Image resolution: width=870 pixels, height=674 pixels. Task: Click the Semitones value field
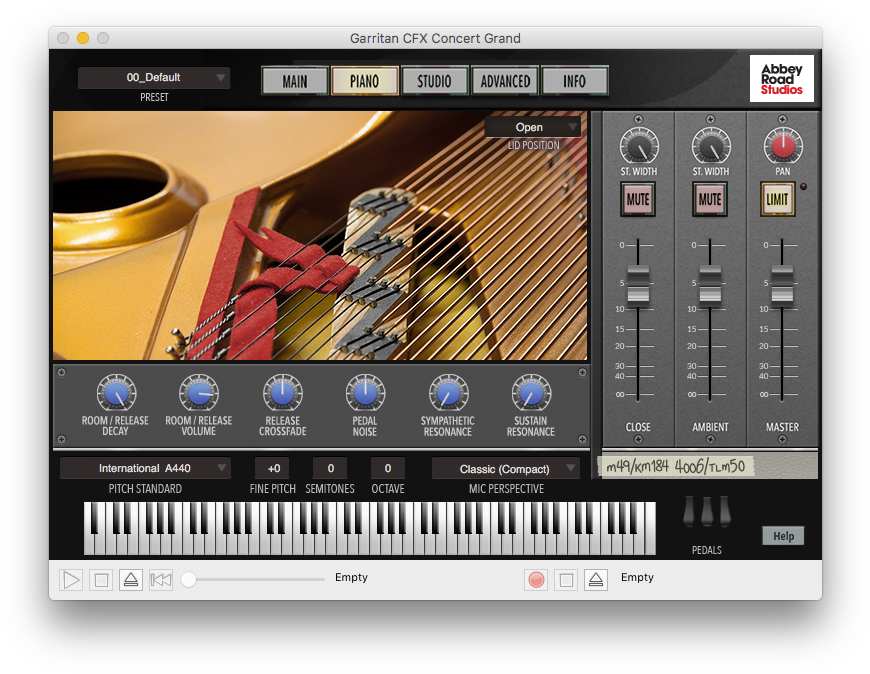tap(331, 468)
